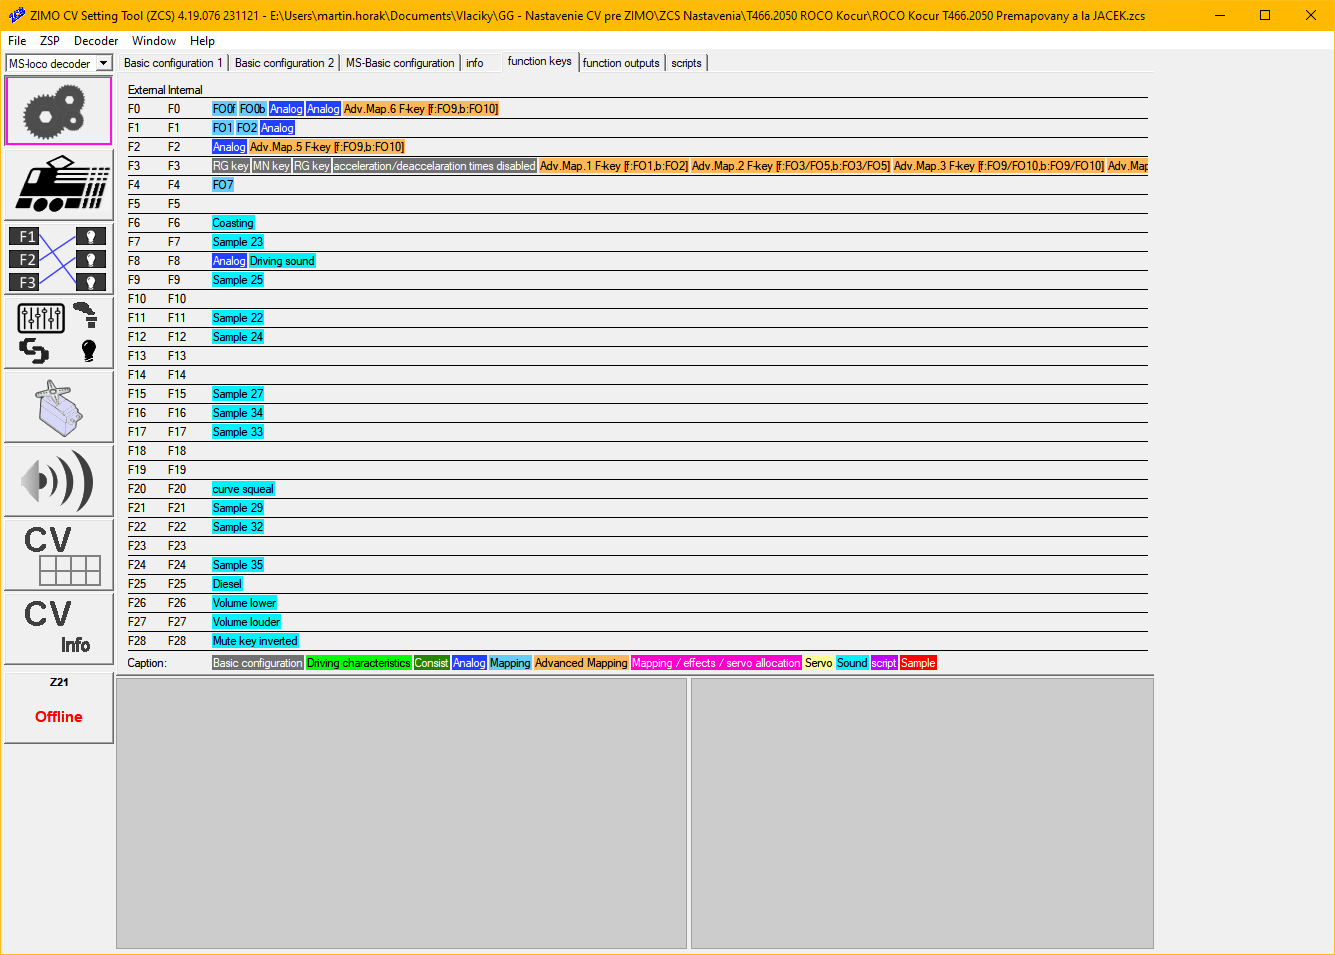Select the locomotive driving characteristics icon

(58, 185)
